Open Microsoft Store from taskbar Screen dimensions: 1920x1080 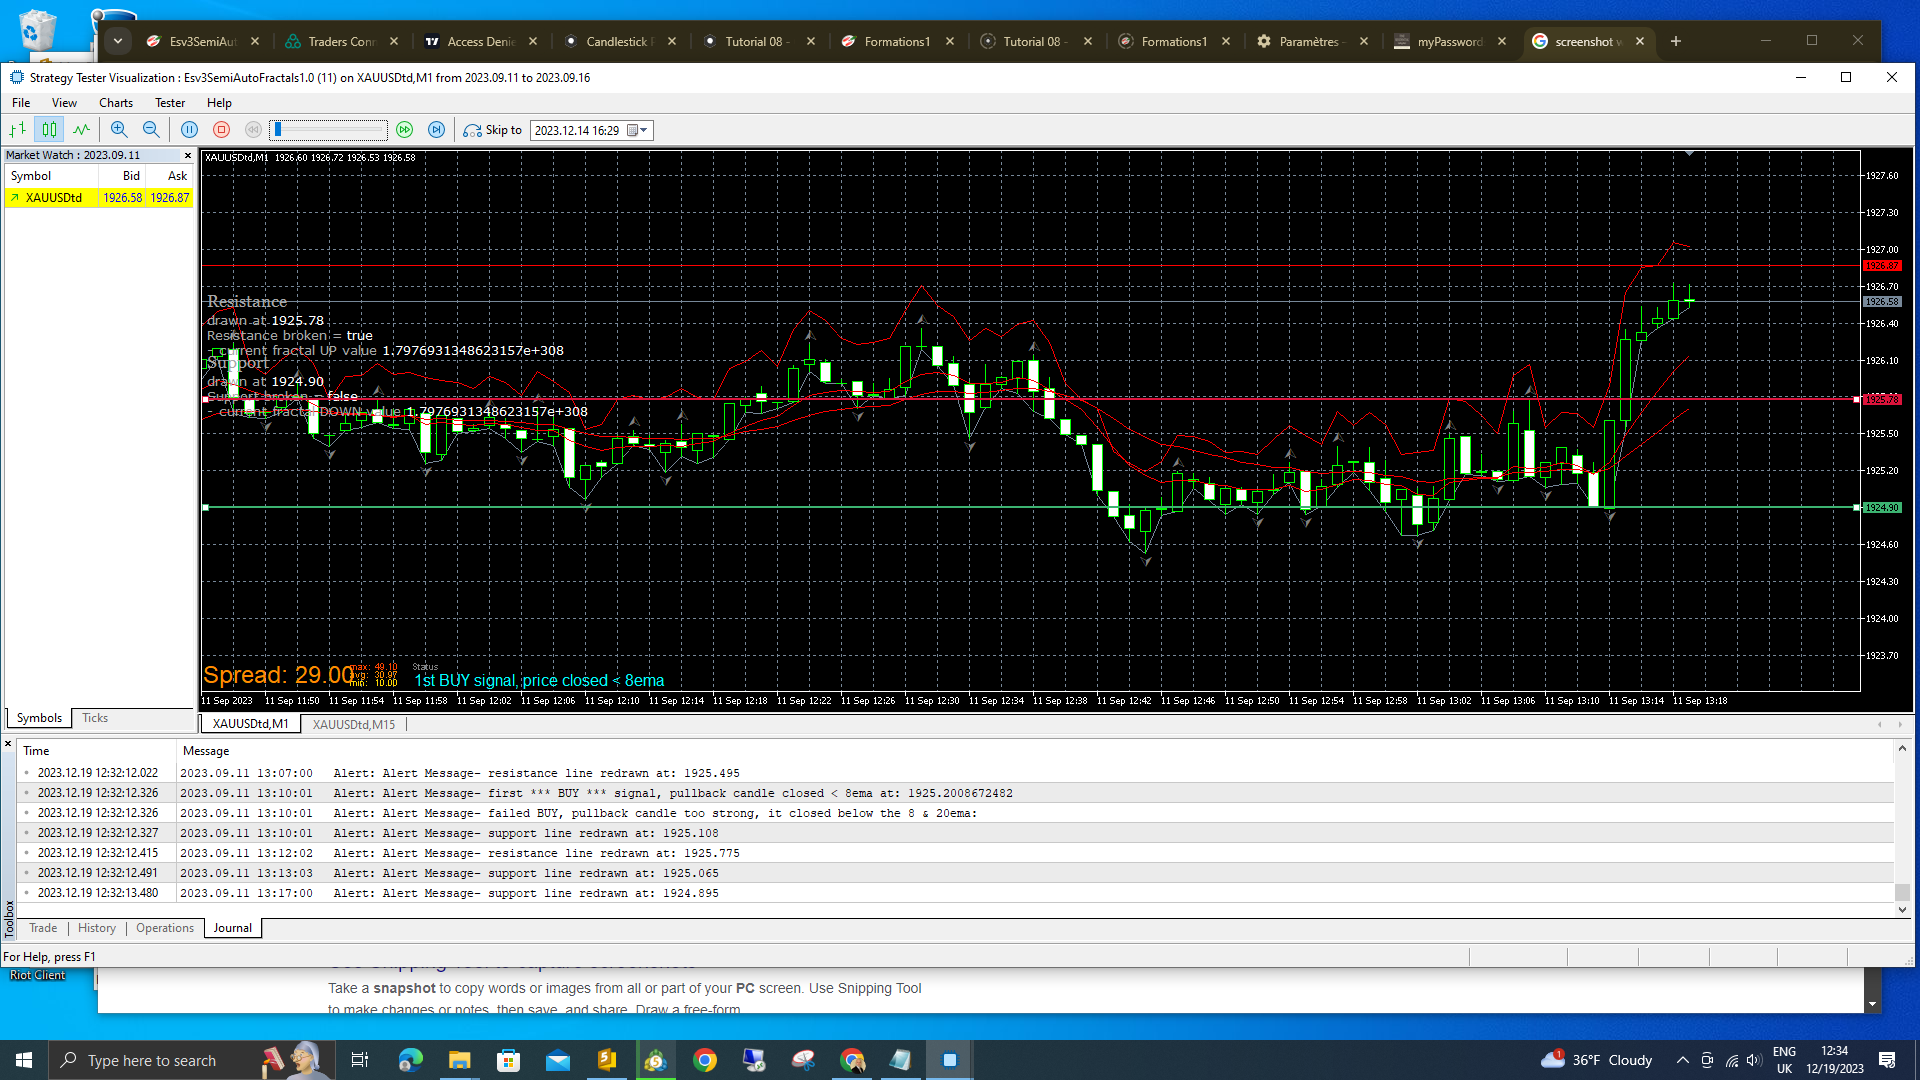(509, 1060)
